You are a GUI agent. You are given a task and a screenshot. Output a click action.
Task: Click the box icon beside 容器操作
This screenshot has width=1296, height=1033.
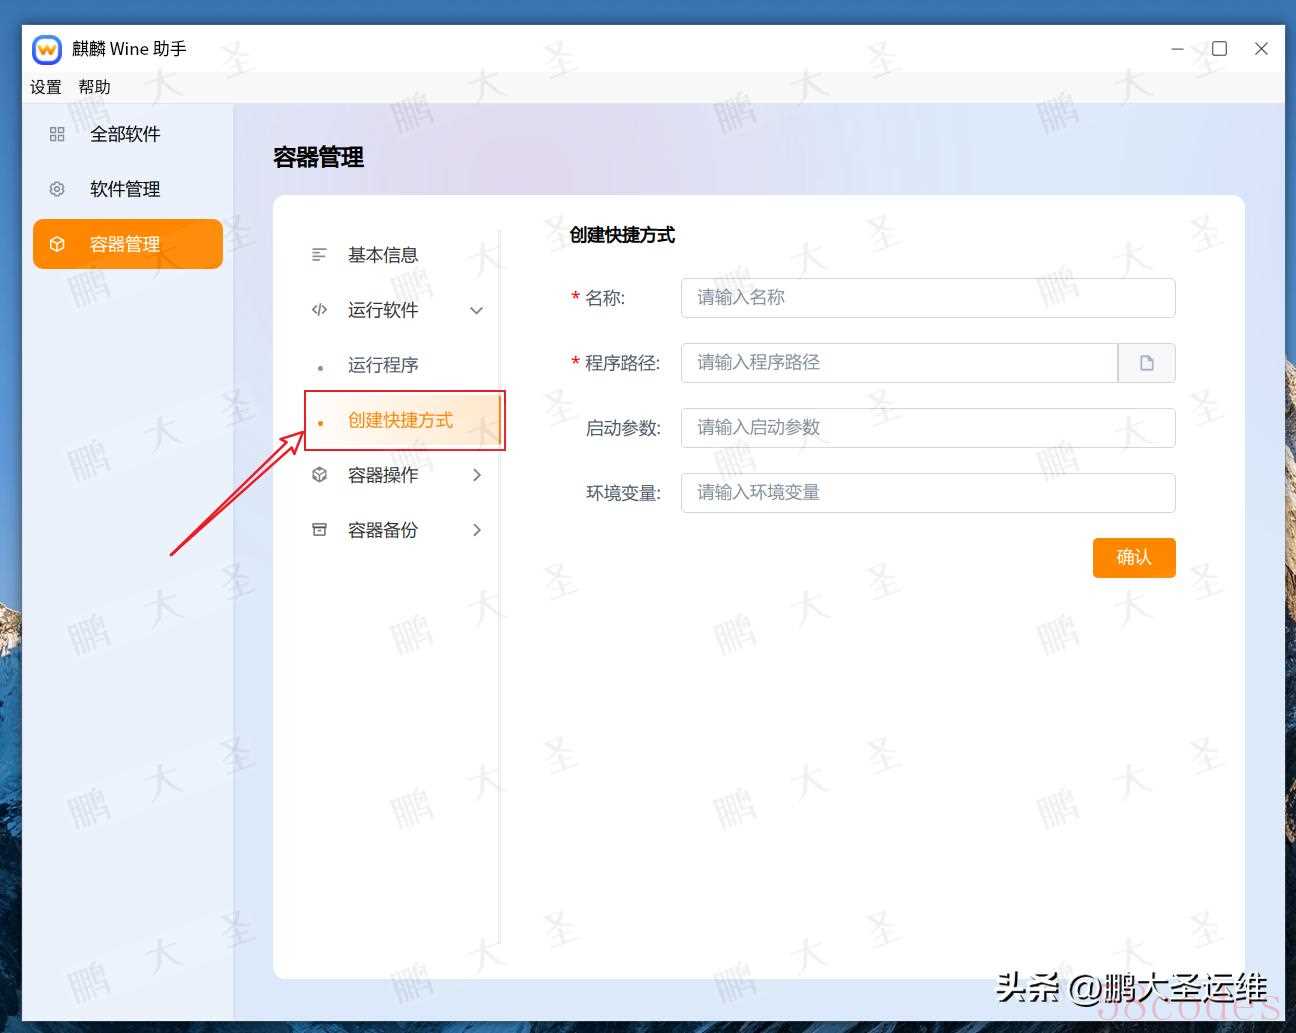coord(319,475)
